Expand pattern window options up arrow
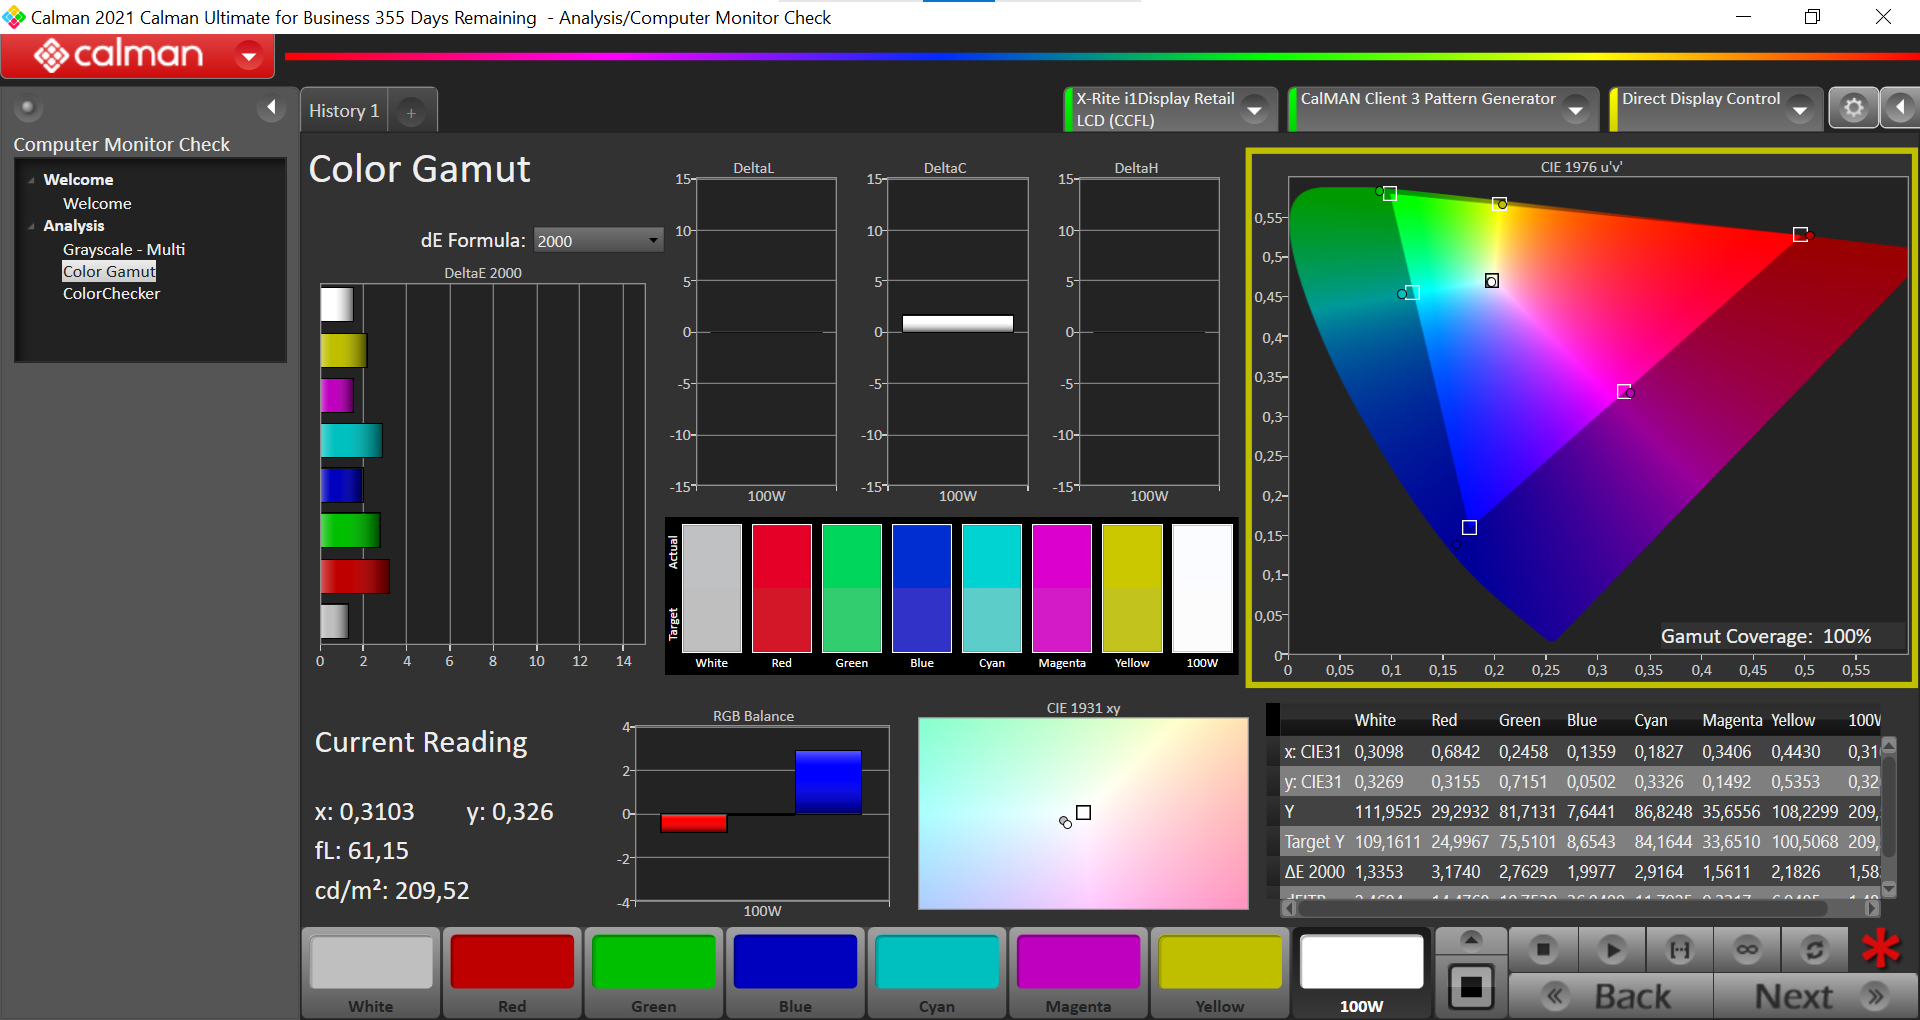 pos(1471,939)
